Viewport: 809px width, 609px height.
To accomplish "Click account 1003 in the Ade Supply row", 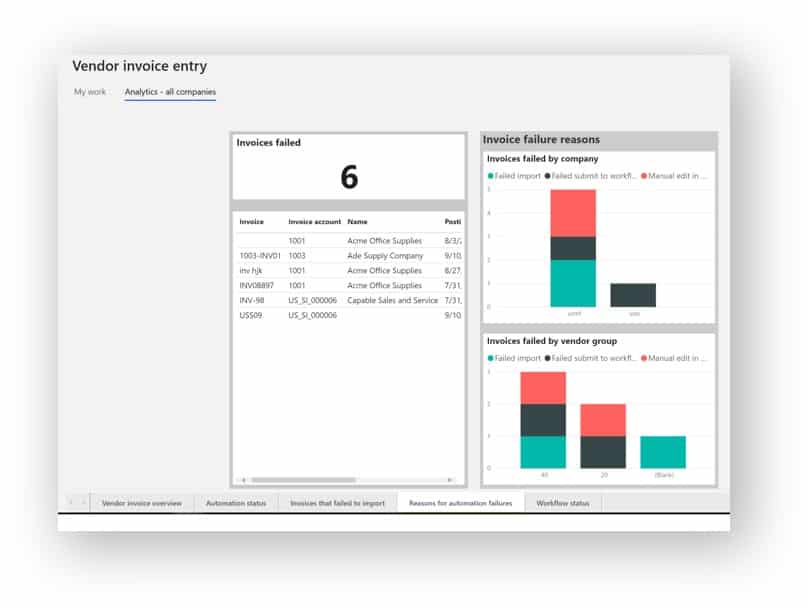I will (297, 255).
